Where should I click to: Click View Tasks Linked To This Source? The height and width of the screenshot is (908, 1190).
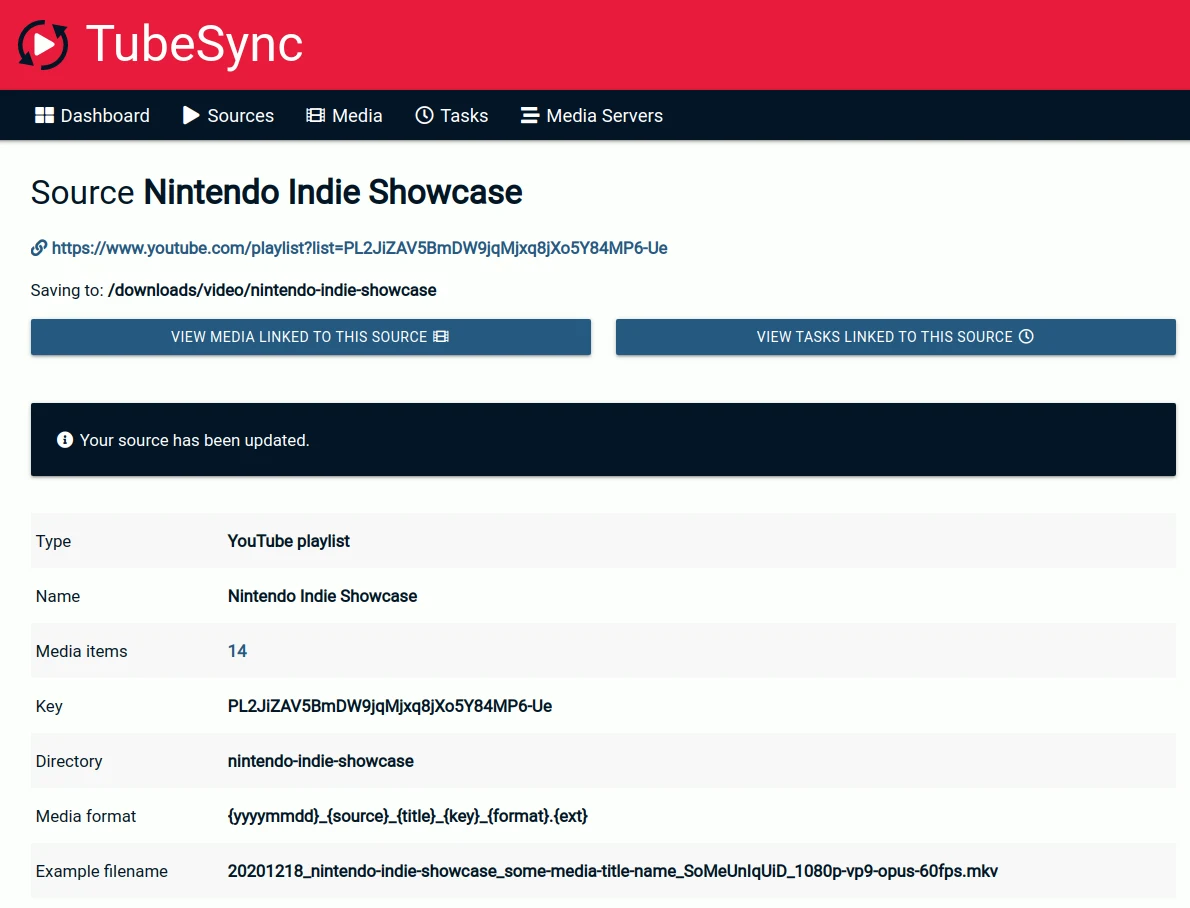(x=896, y=337)
